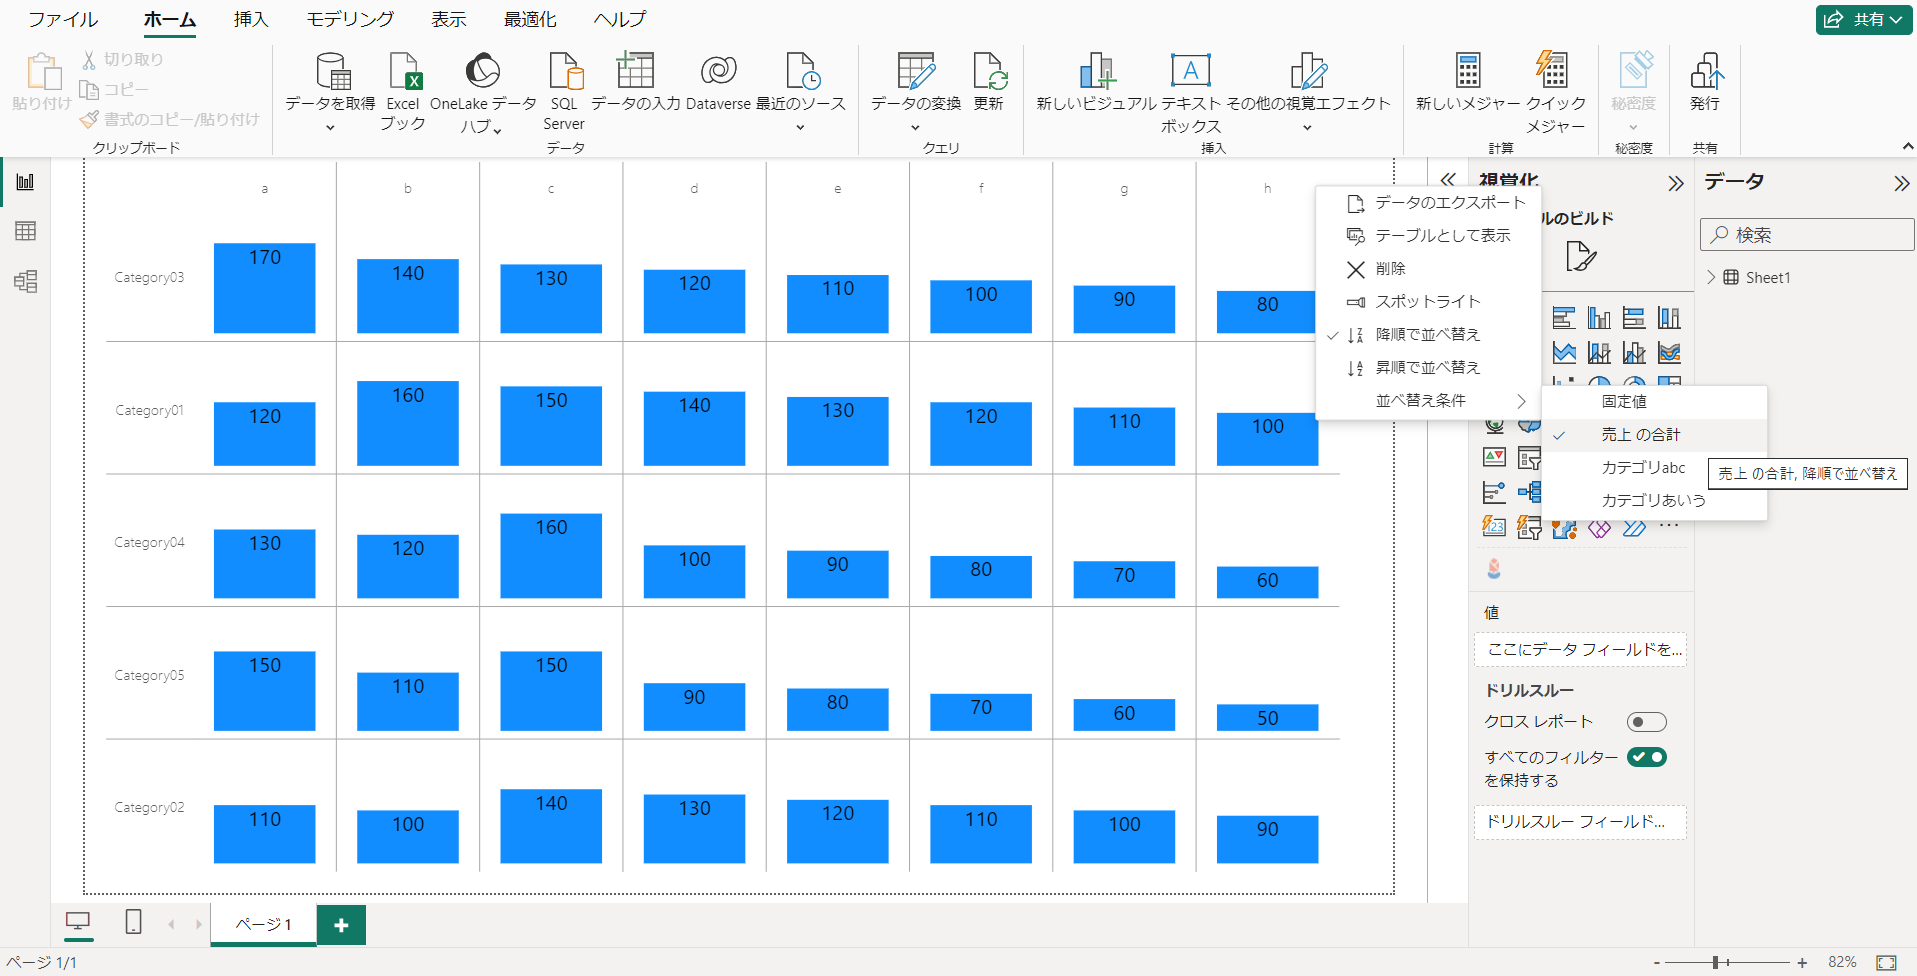Click the SQL Server data source icon
The height and width of the screenshot is (976, 1917).
click(x=565, y=72)
